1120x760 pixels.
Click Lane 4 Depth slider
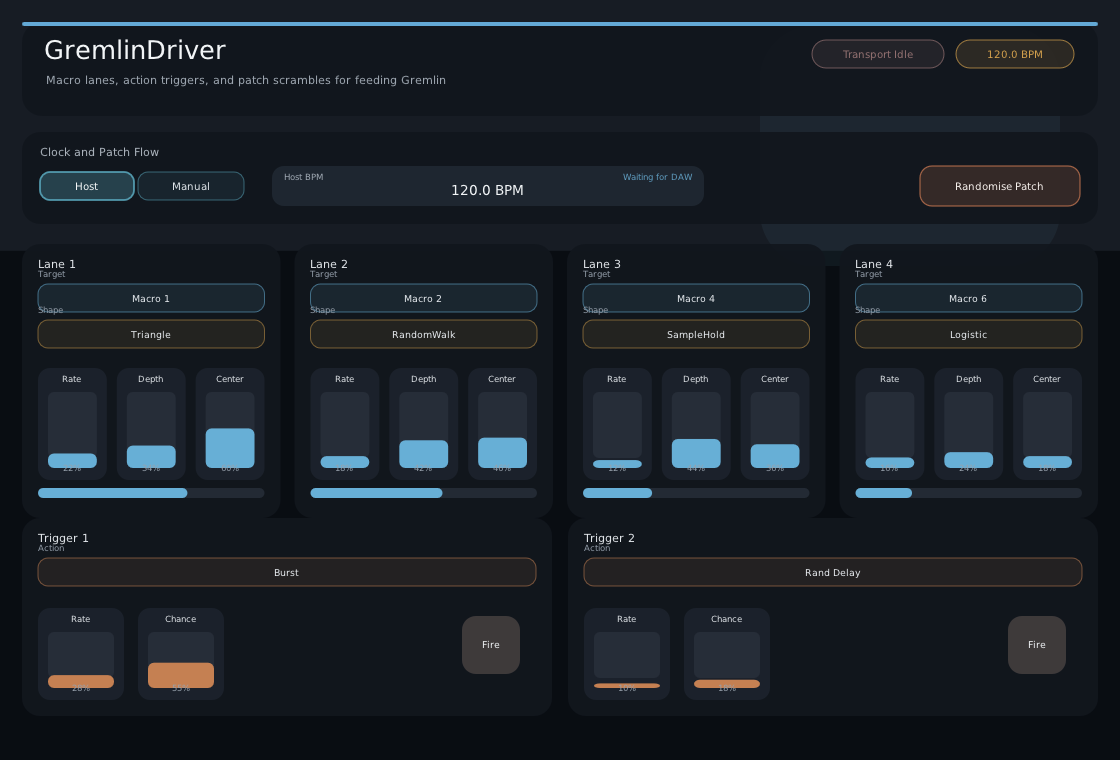pos(969,429)
